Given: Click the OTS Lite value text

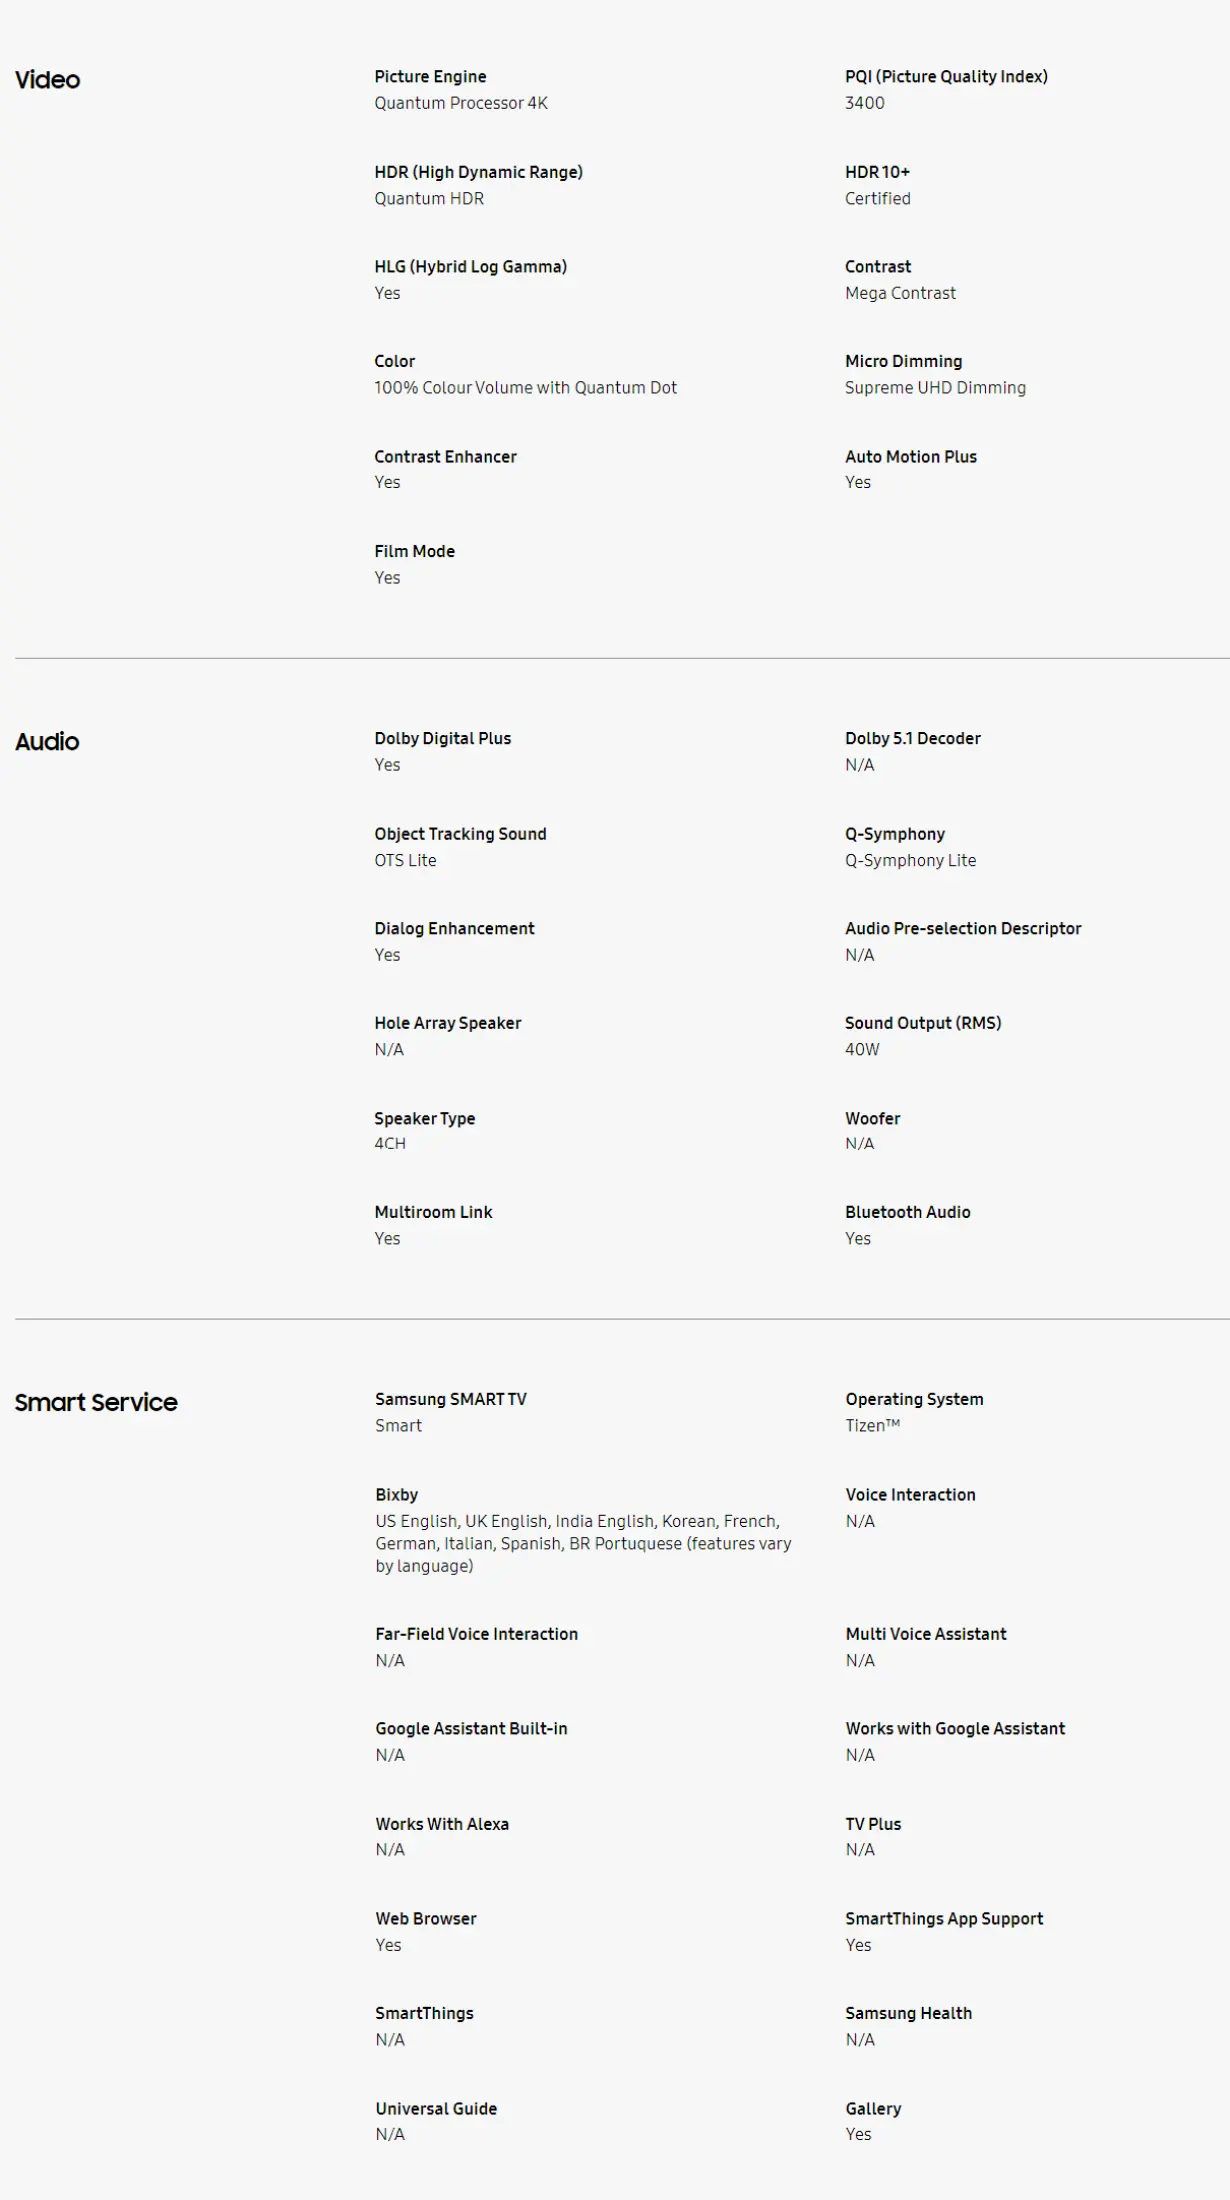Looking at the screenshot, I should (405, 861).
